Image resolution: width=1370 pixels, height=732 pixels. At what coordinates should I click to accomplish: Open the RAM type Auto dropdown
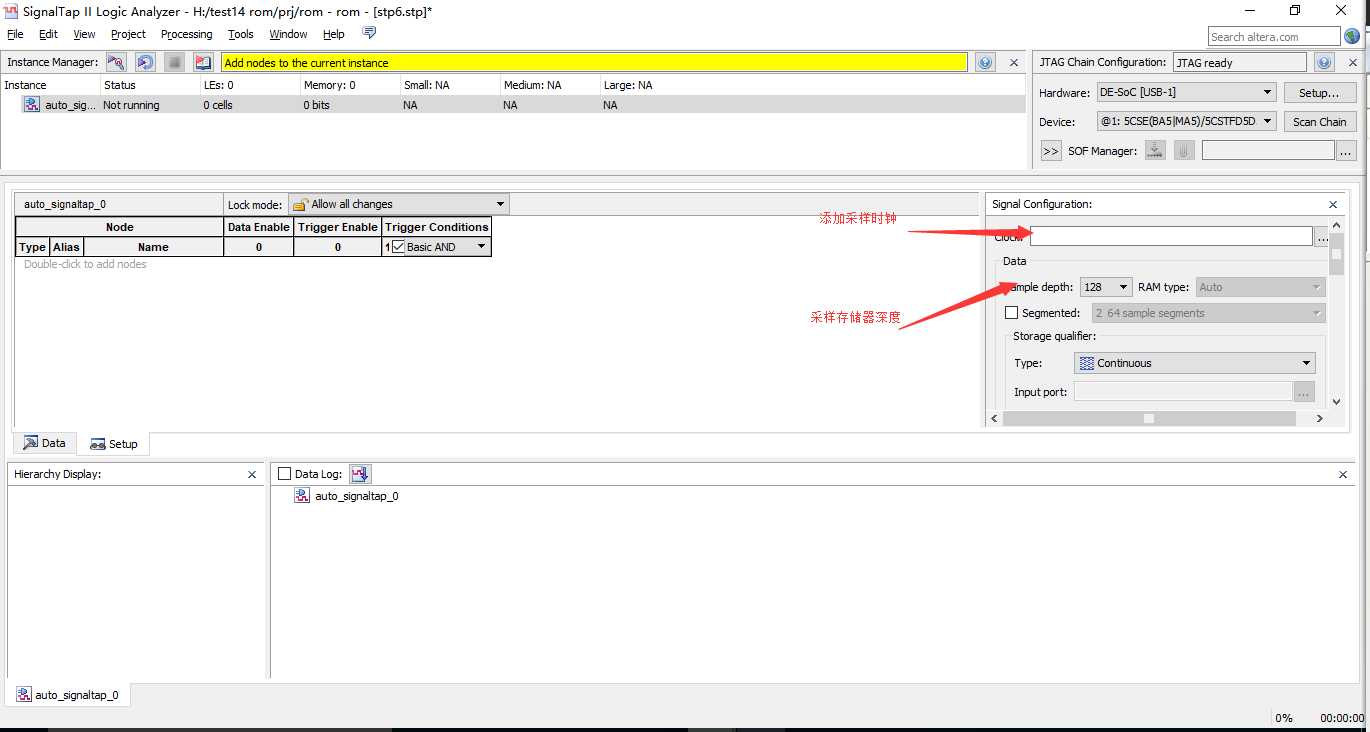click(x=1260, y=287)
